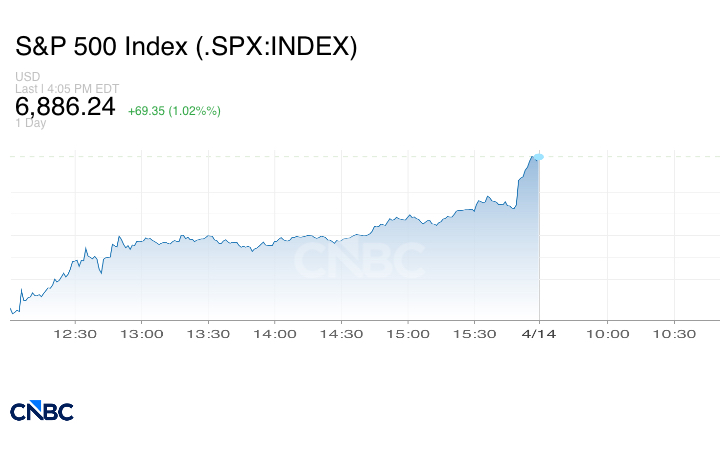The height and width of the screenshot is (450, 720).
Task: Click the blue endpoint dot on the chart line
Action: (x=539, y=157)
